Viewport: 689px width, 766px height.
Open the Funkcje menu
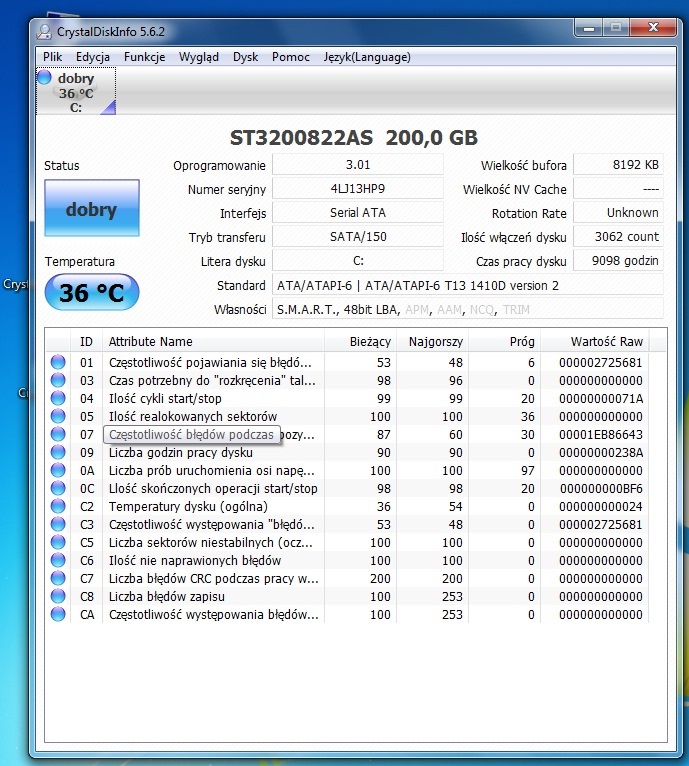point(144,57)
